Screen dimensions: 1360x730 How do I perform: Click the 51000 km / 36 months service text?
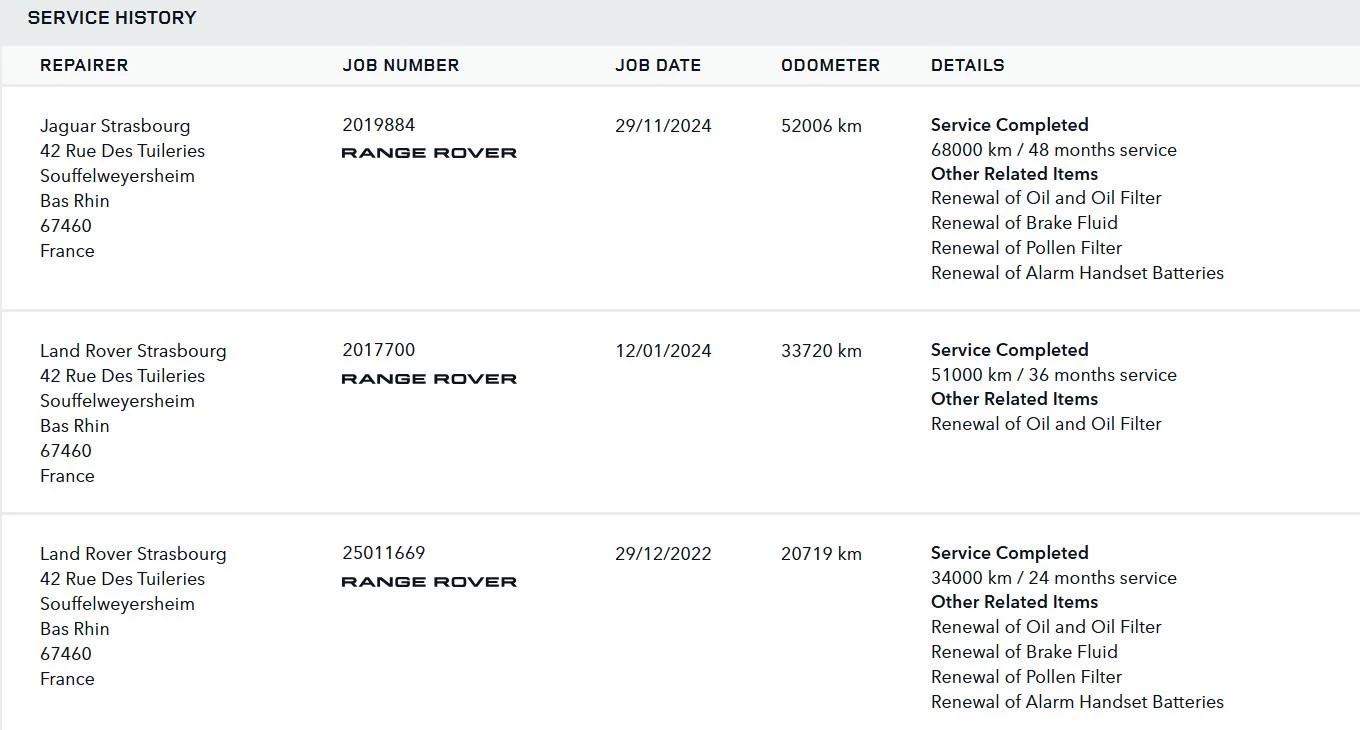1054,375
